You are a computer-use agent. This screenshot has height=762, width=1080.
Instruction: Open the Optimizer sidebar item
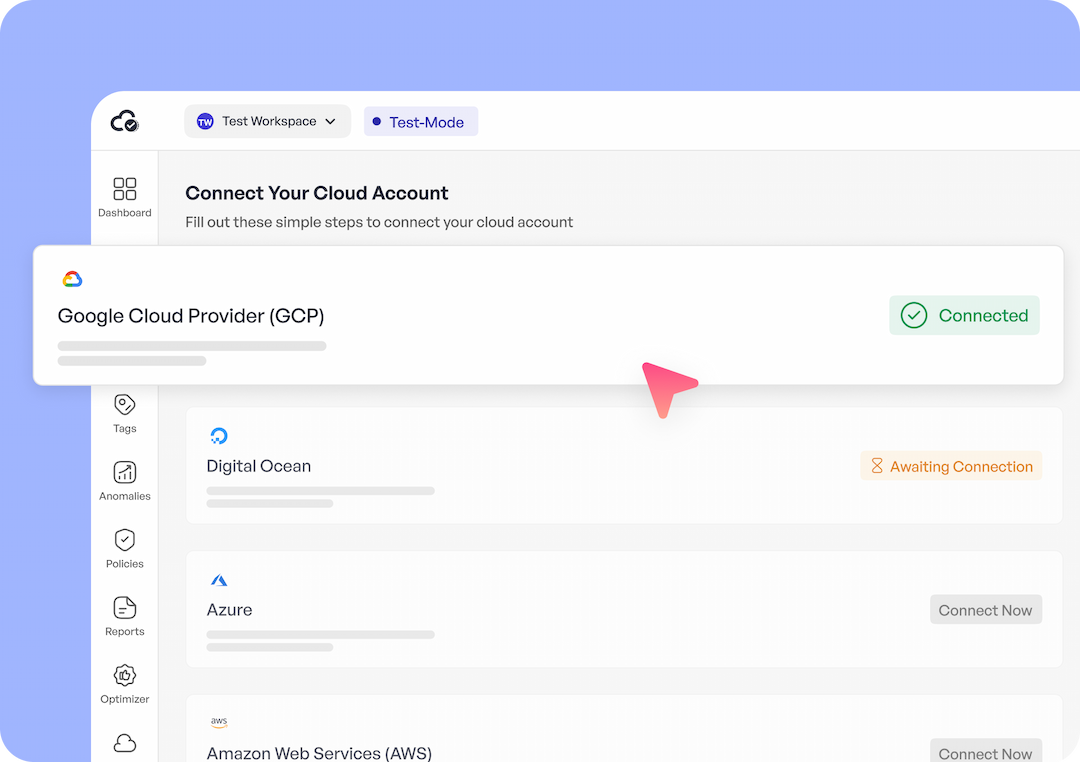[x=125, y=683]
